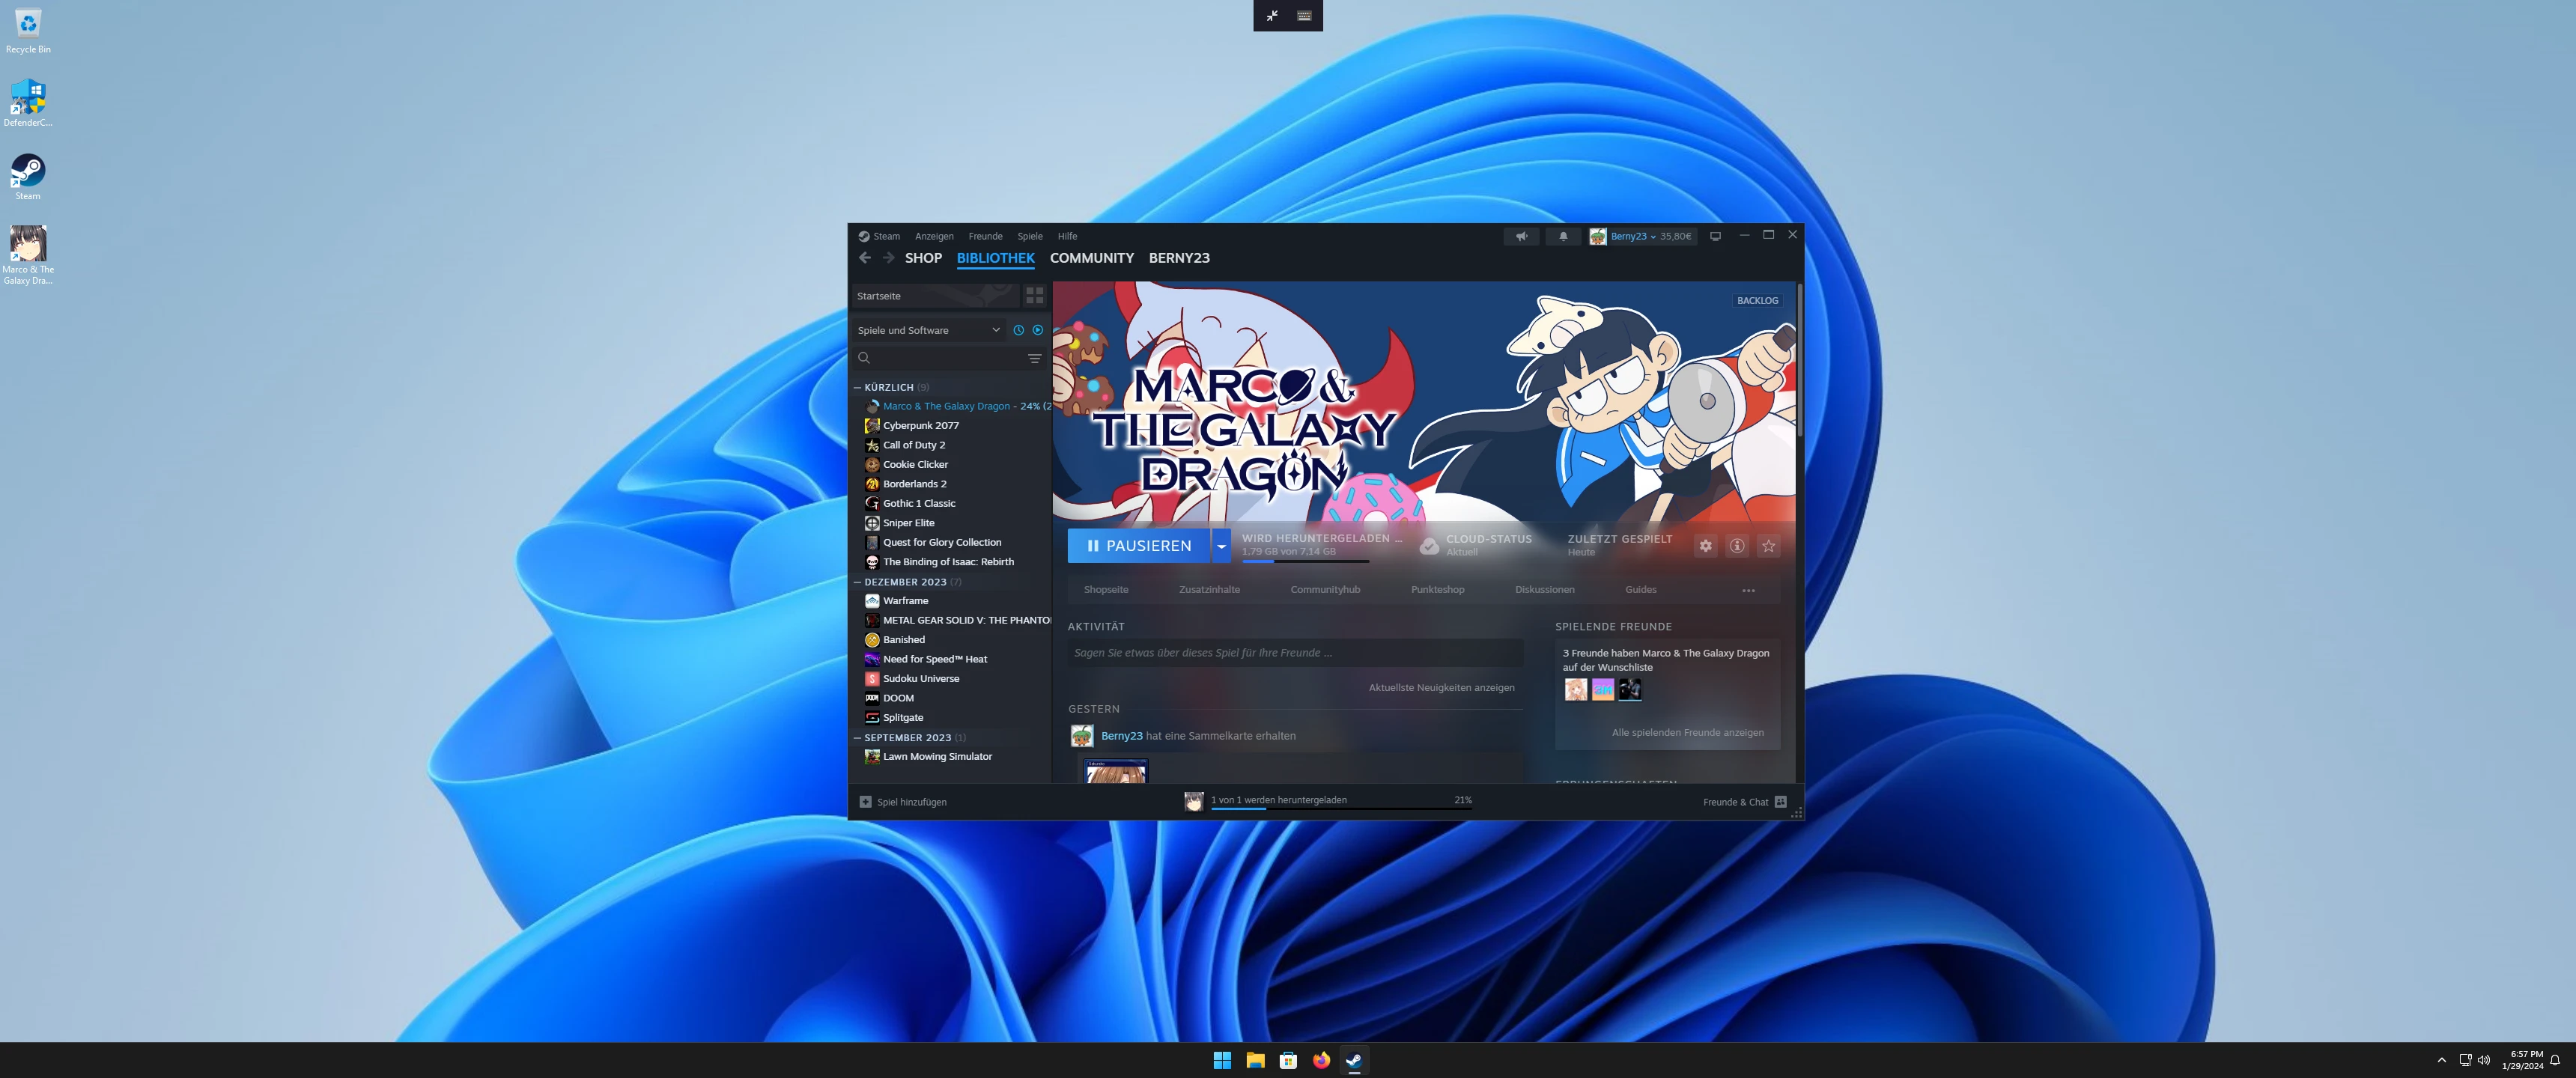Screen dimensions: 2576x1078
Task: Open the Zusatzinhalte link
Action: (1209, 590)
